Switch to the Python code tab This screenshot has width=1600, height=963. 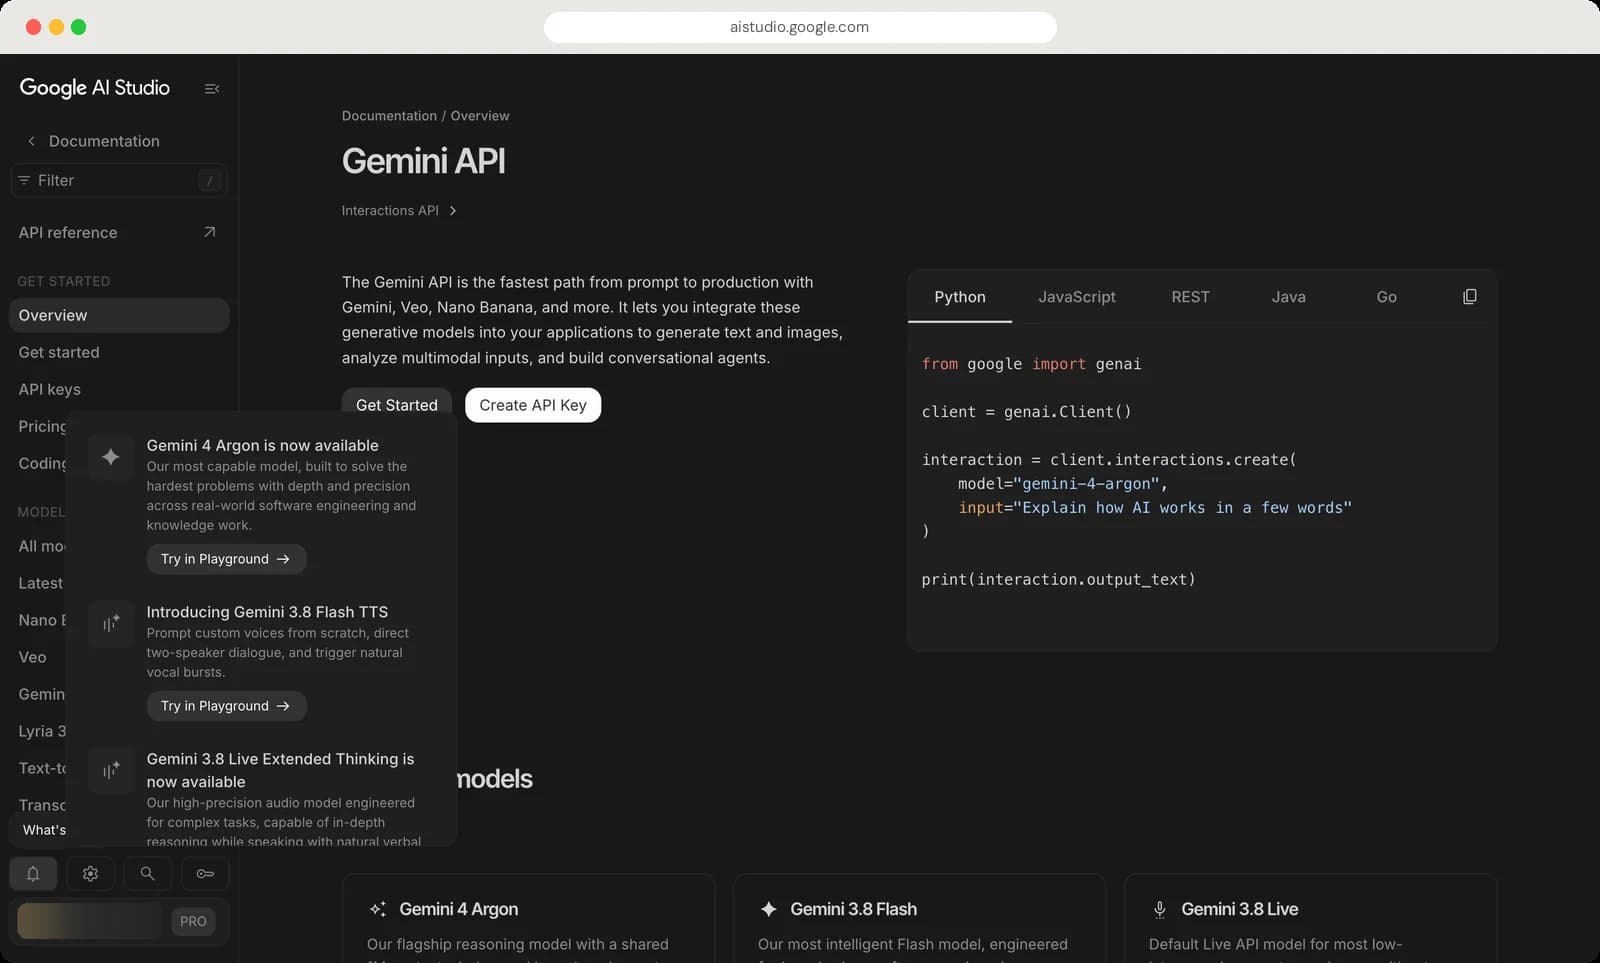tap(960, 297)
